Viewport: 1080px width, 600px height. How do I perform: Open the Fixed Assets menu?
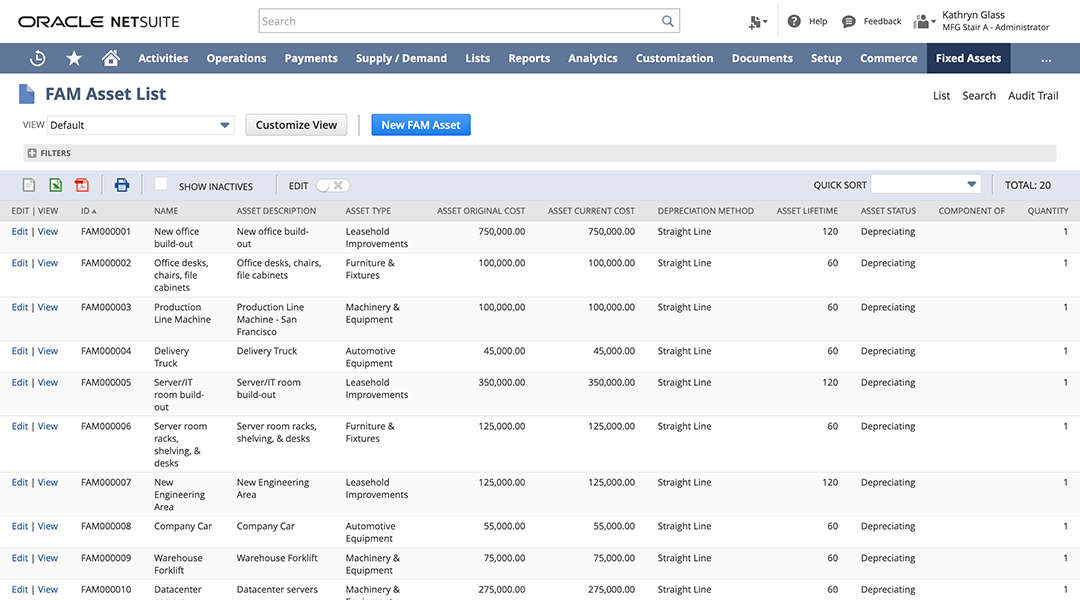coord(968,58)
